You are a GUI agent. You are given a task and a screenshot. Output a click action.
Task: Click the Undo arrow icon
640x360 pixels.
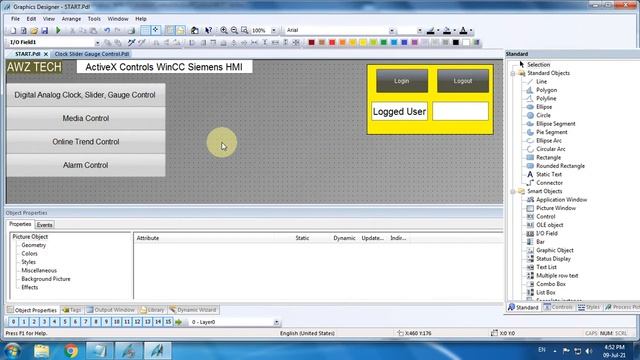(107, 31)
